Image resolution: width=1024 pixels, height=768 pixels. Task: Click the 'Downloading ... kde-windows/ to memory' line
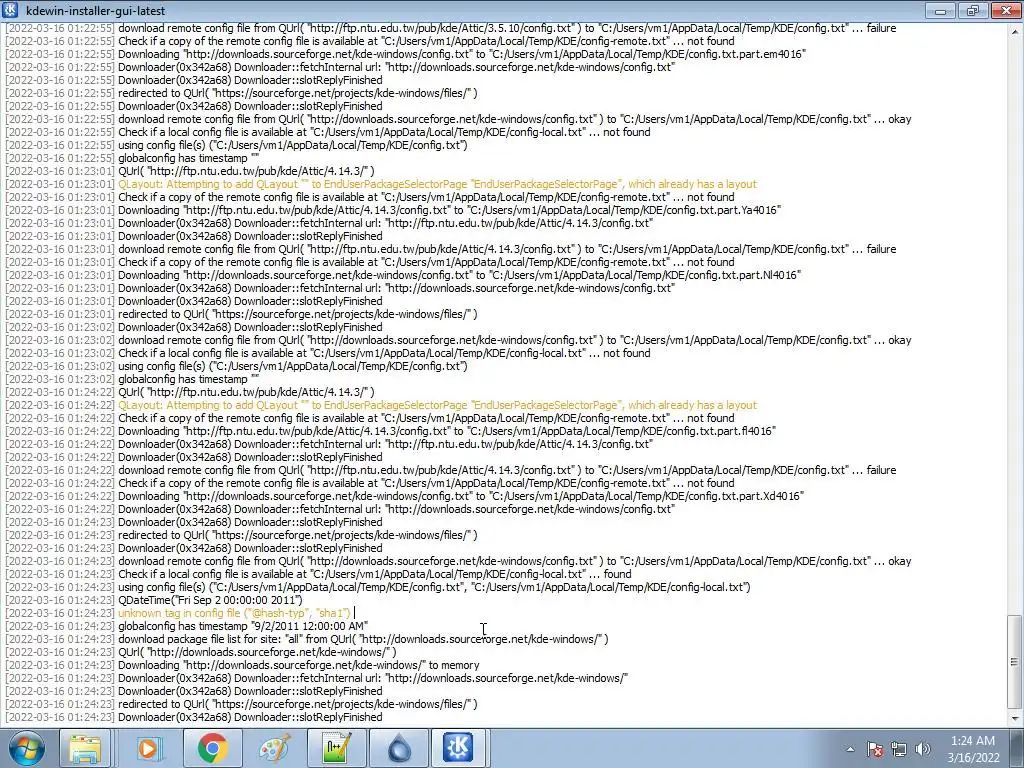point(242,665)
